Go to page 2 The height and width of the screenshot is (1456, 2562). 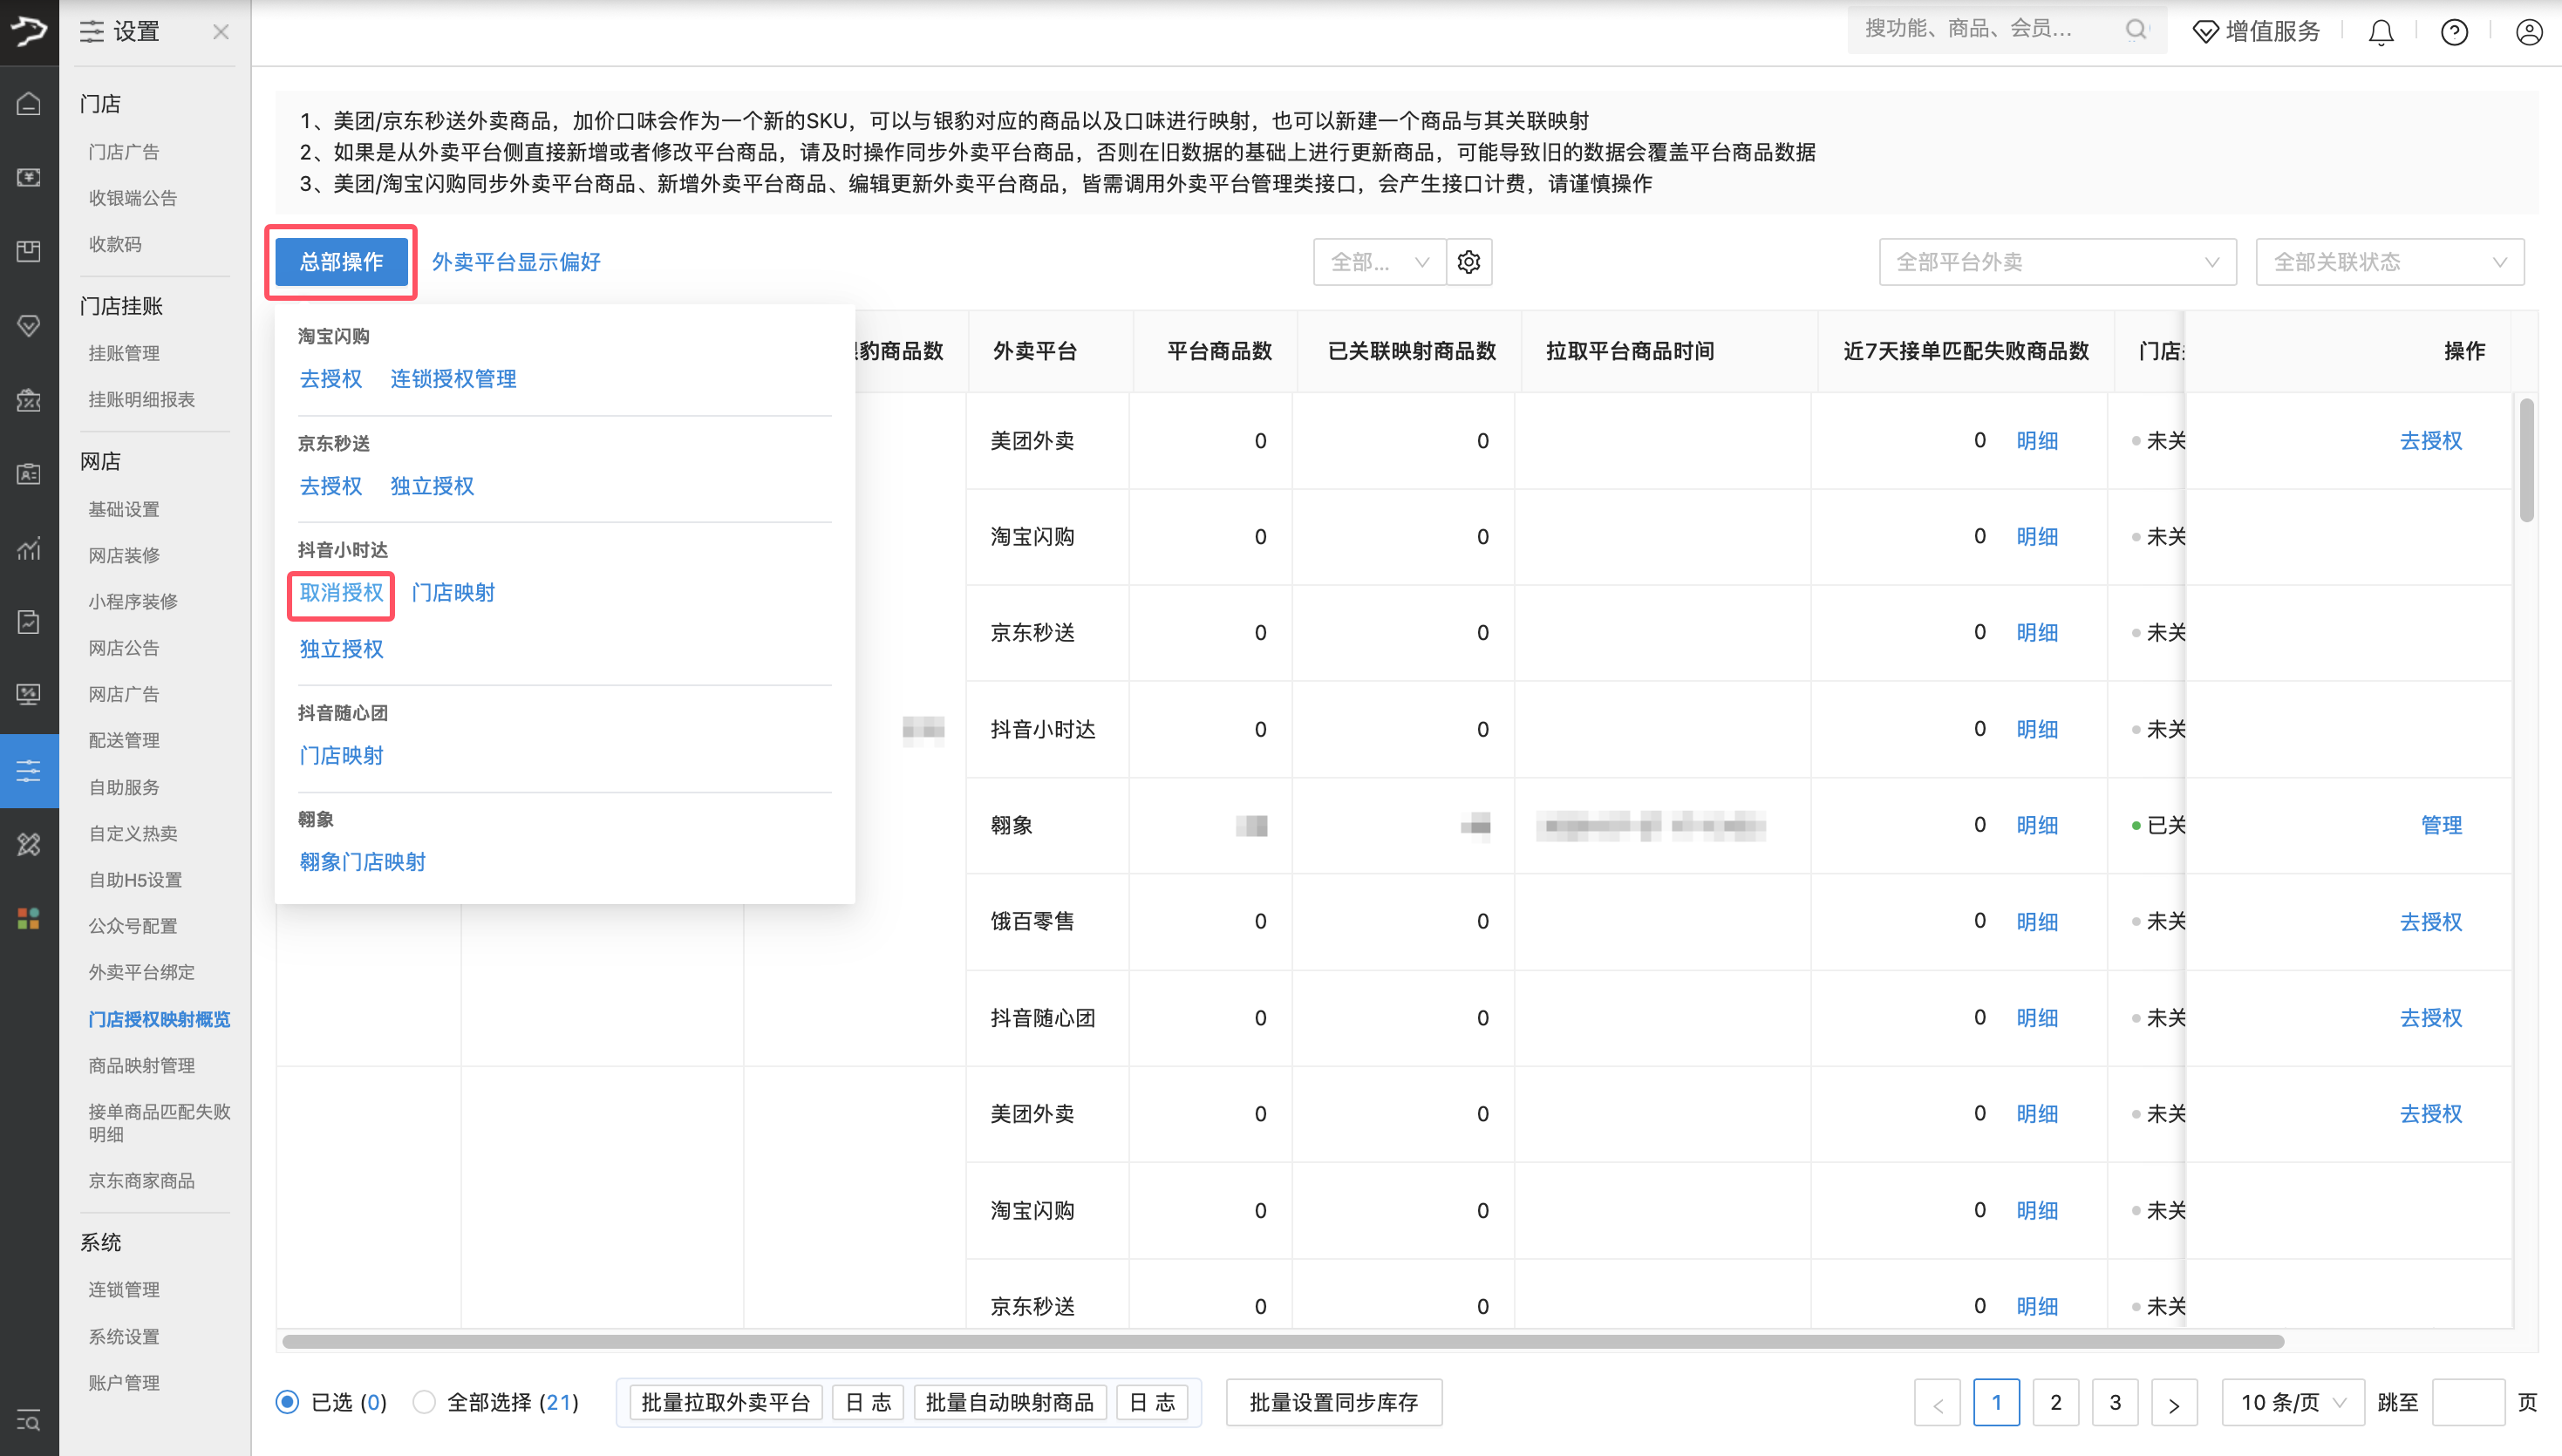pyautogui.click(x=2056, y=1402)
